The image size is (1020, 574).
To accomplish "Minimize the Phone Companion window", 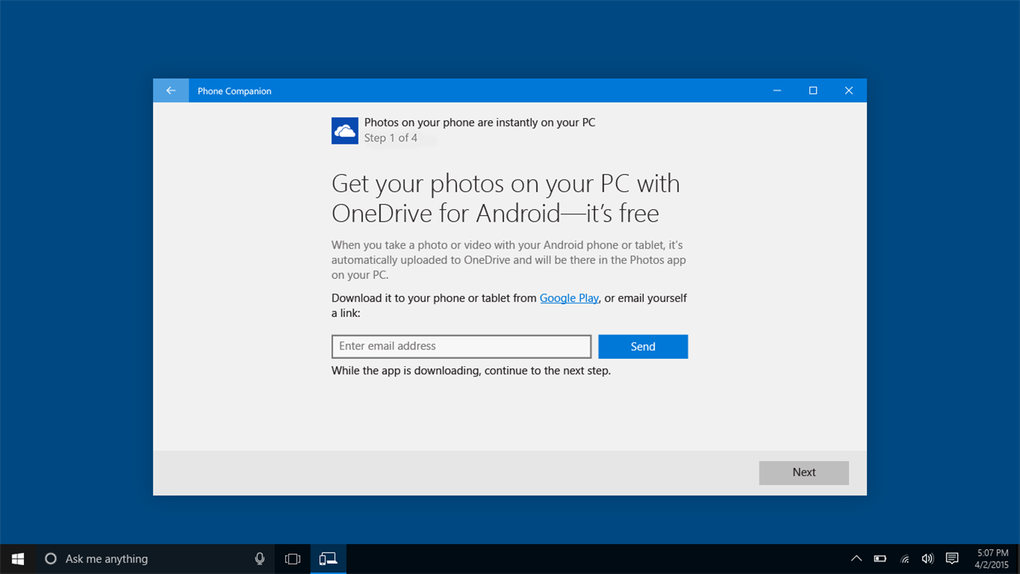I will pos(777,91).
